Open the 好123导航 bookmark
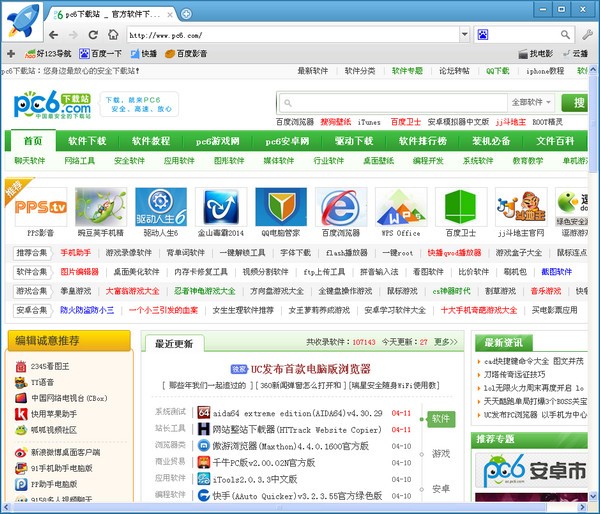Screen dimensions: 600x514 click(48, 54)
